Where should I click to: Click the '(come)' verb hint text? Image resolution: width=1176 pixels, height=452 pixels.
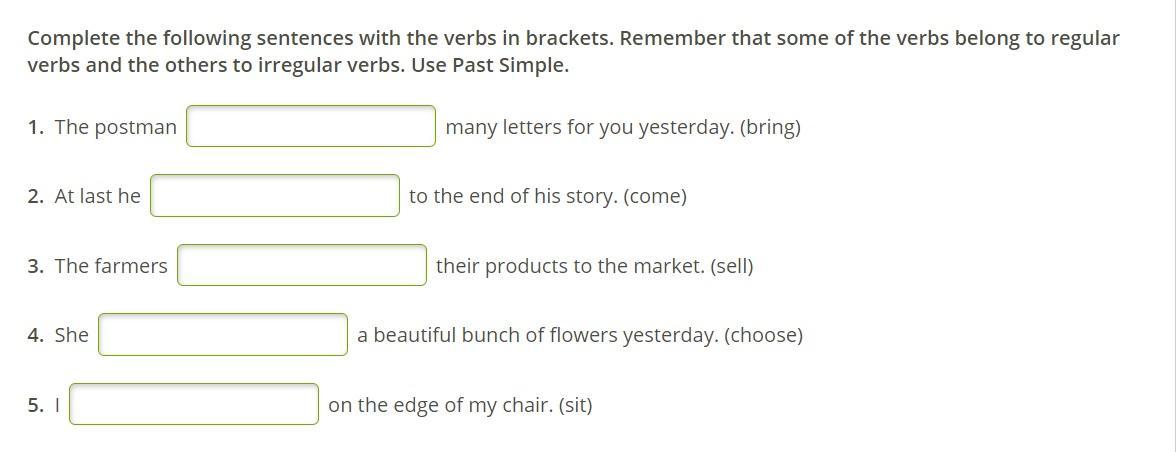pyautogui.click(x=655, y=196)
